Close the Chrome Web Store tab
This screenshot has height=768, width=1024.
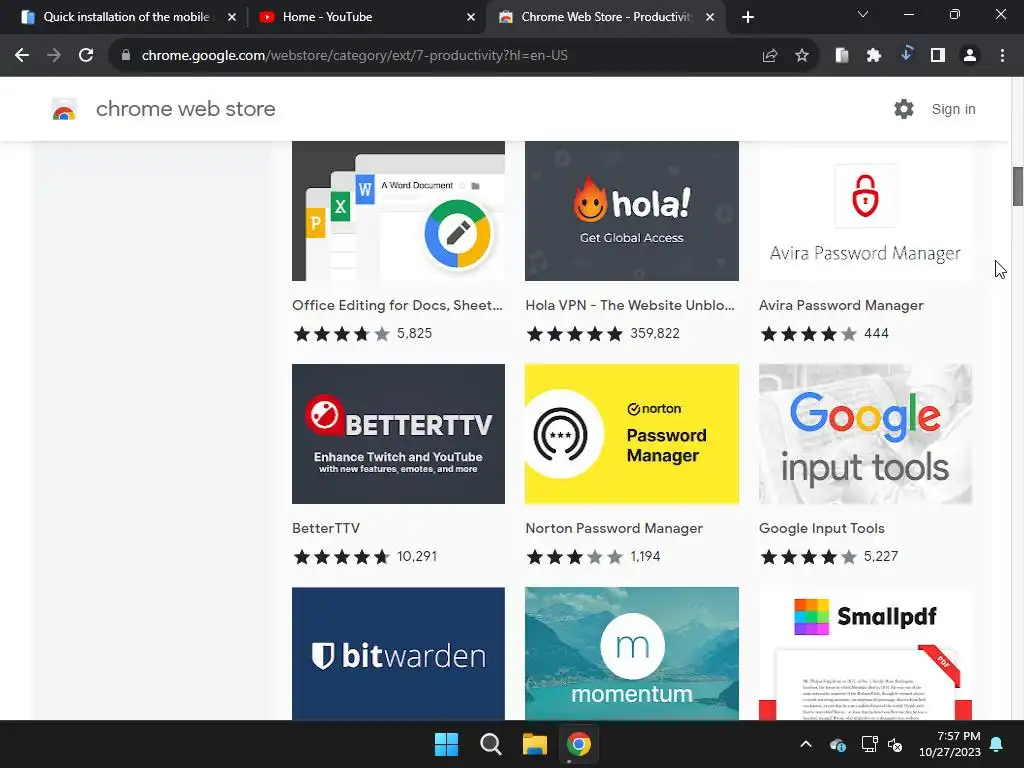click(x=710, y=17)
